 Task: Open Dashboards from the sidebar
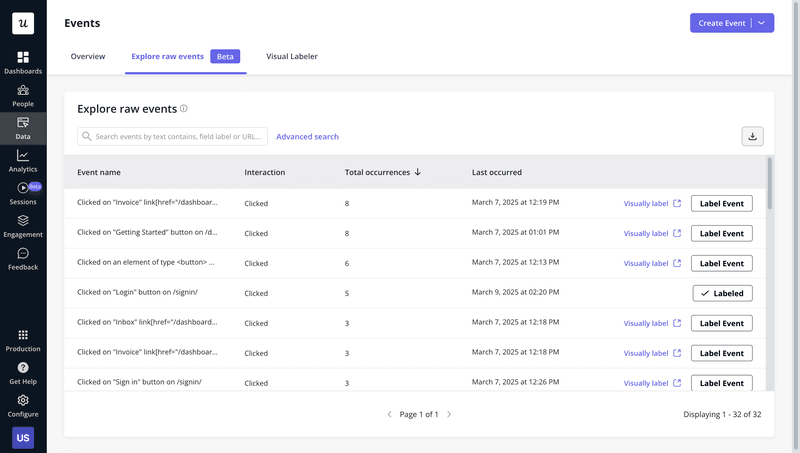[x=23, y=62]
